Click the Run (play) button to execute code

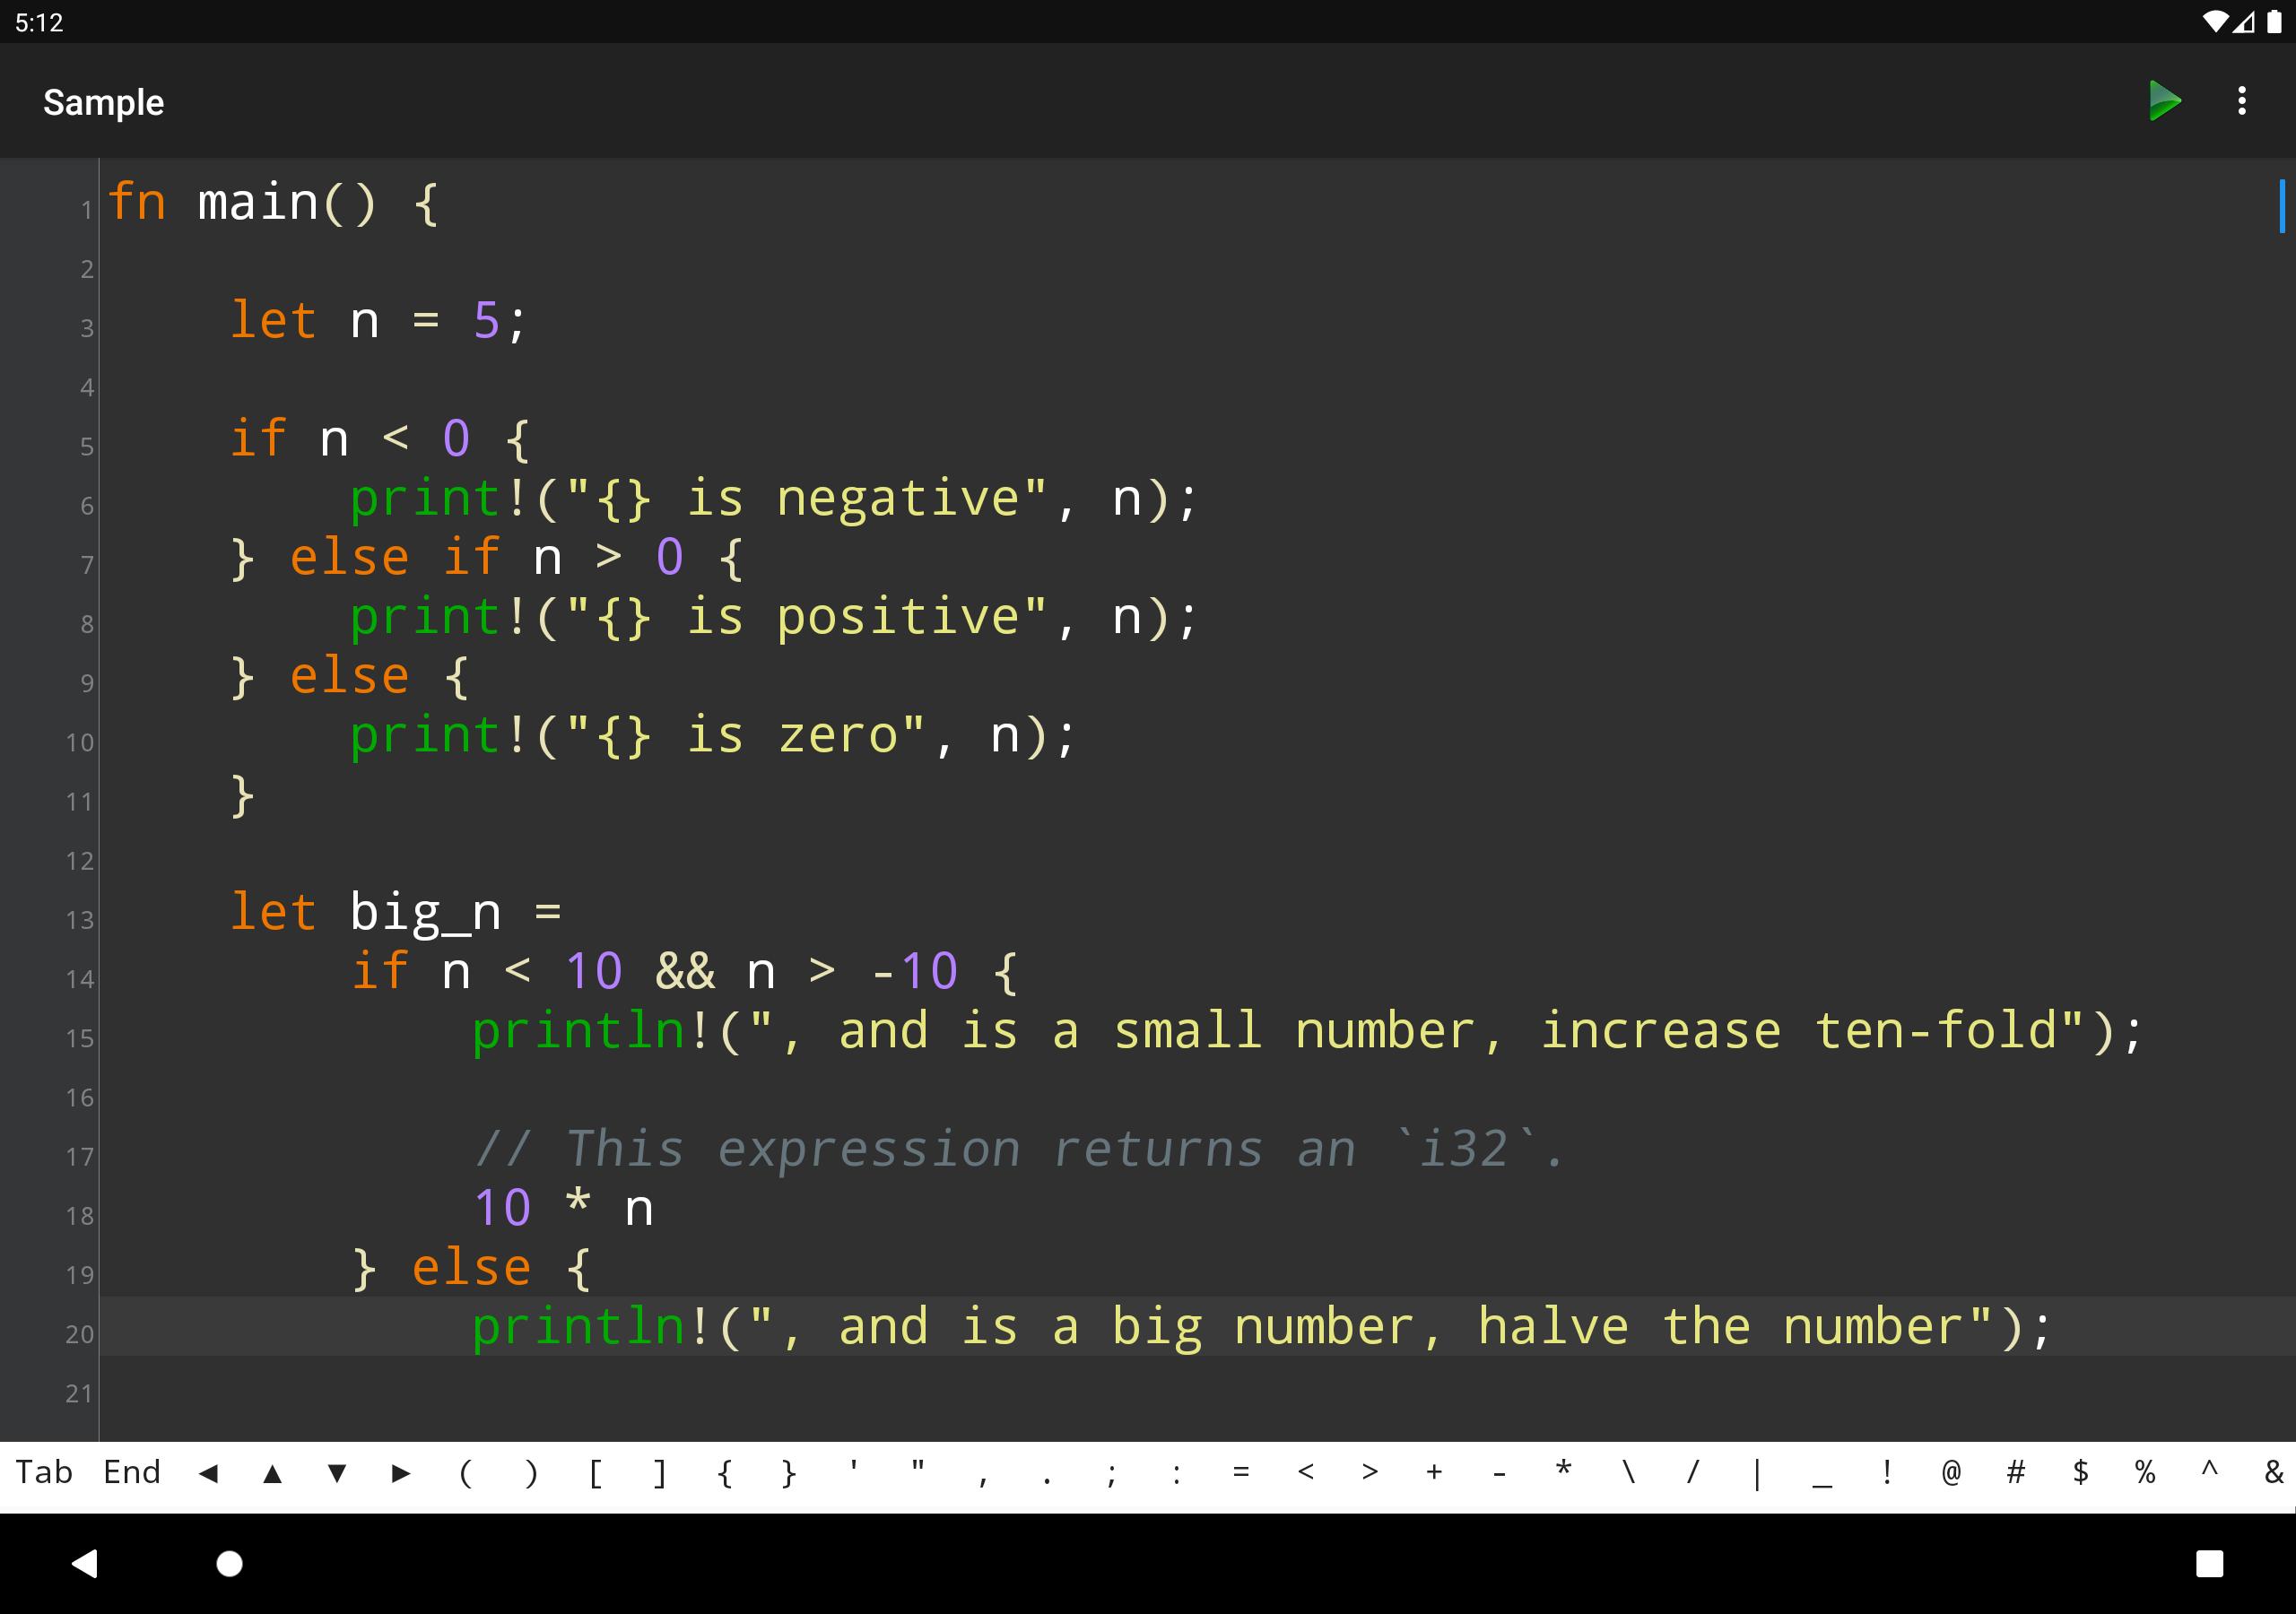point(2161,101)
